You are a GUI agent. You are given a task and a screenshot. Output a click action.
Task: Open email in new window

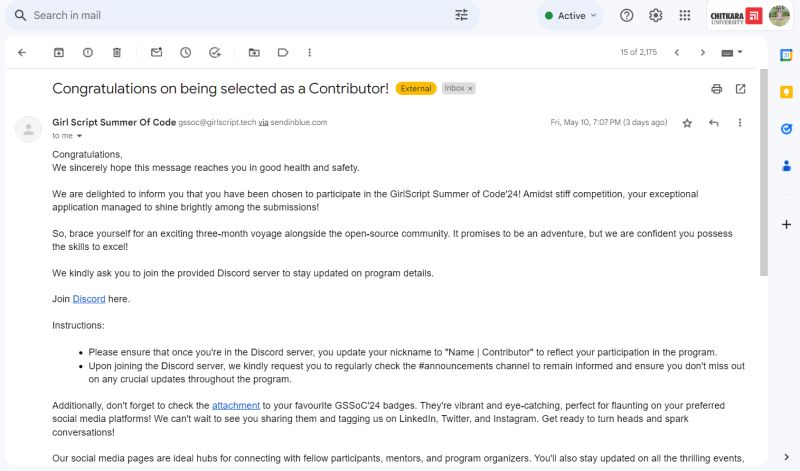[741, 89]
